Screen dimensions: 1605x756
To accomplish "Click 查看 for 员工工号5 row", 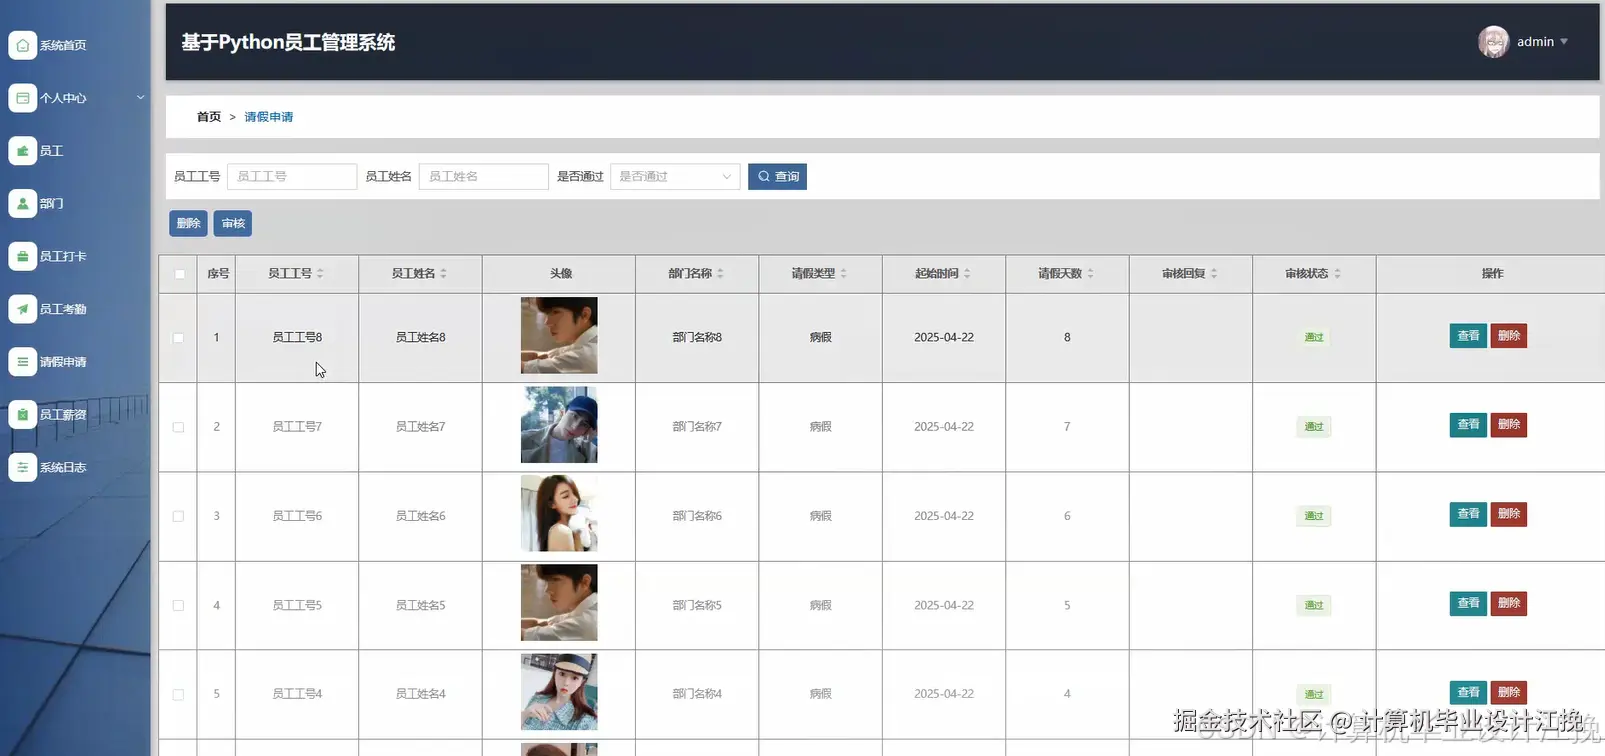I will [x=1468, y=603].
